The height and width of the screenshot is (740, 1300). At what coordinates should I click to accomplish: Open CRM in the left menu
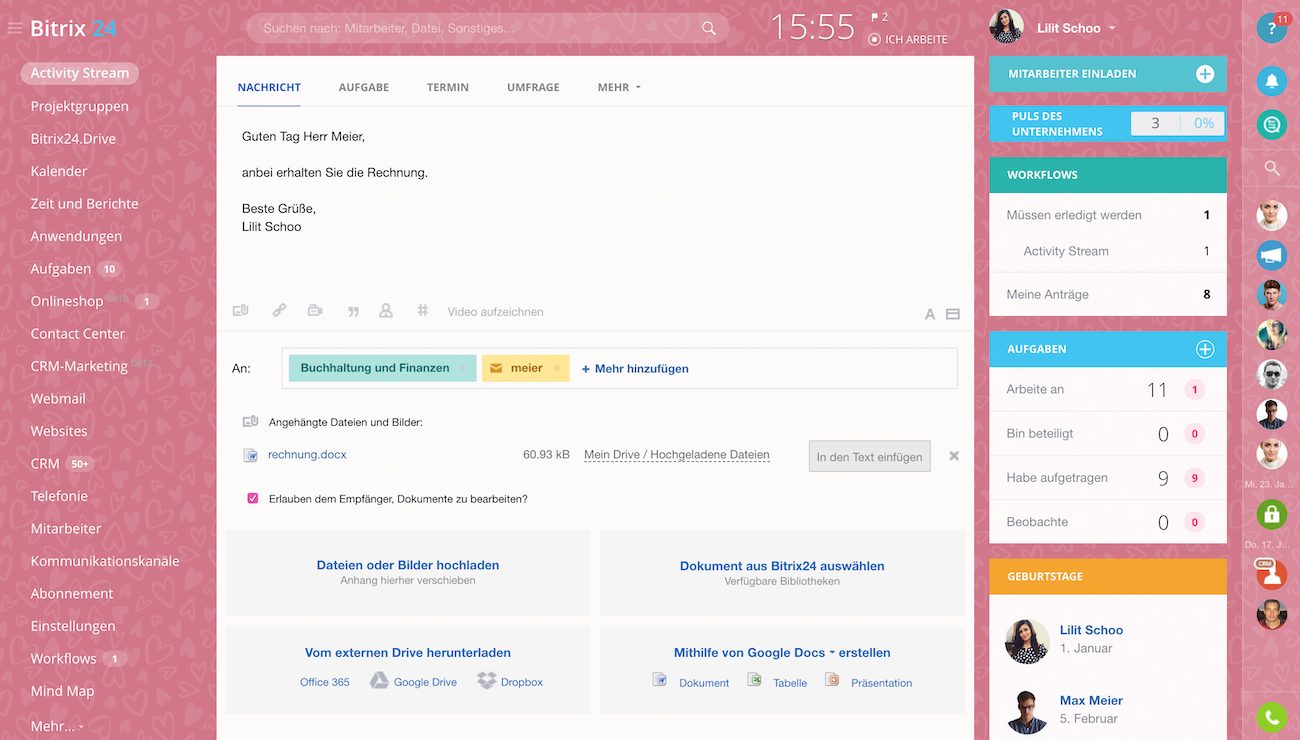tap(45, 463)
